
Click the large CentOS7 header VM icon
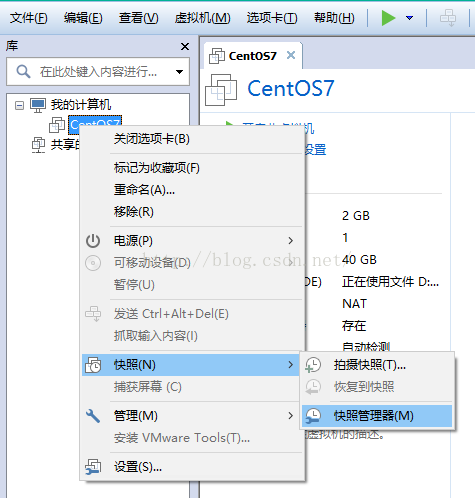(221, 89)
